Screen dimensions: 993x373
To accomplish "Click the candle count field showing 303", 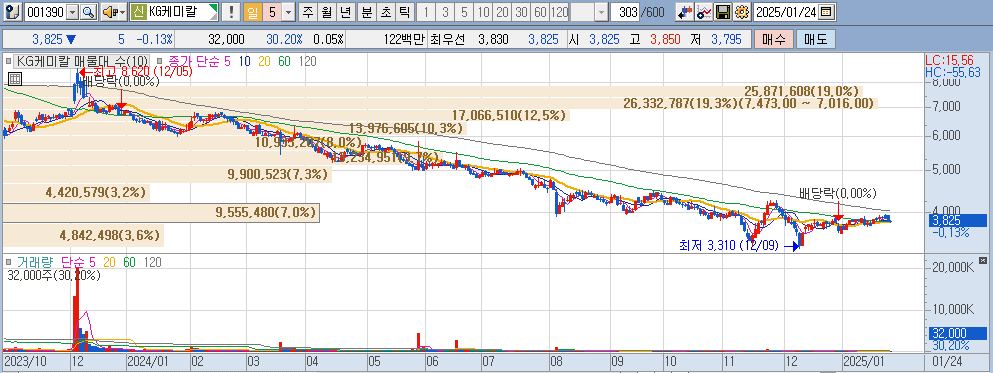I will (624, 12).
